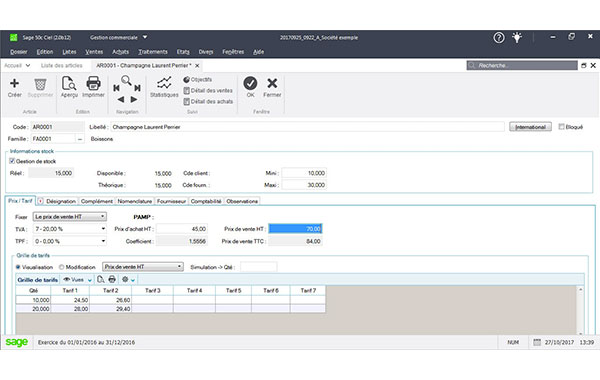Open Détail des ventes
Screen dimensions: 600x380
pos(208,91)
